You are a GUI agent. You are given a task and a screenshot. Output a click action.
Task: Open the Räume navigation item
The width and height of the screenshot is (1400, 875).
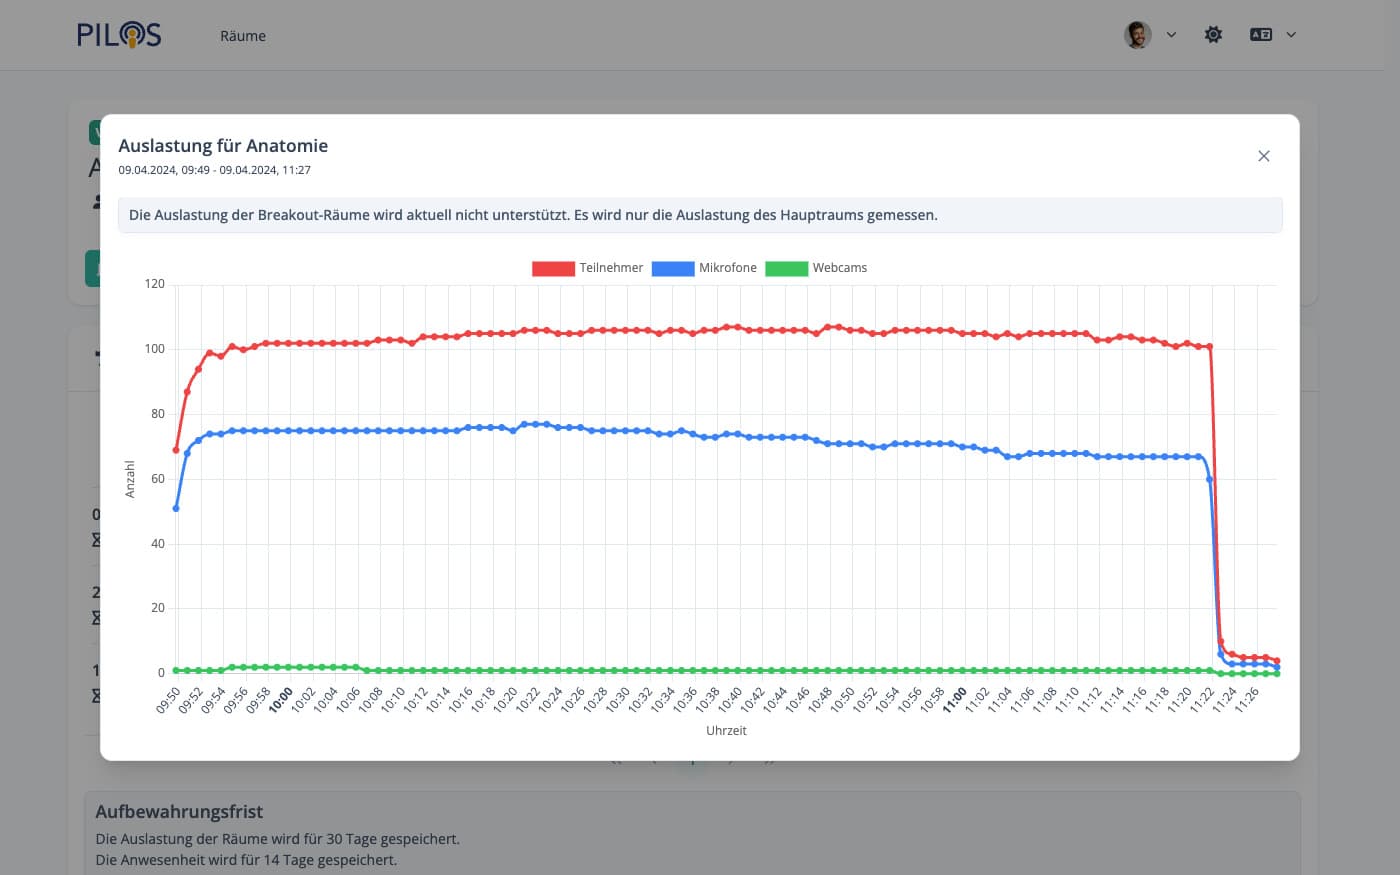[243, 36]
